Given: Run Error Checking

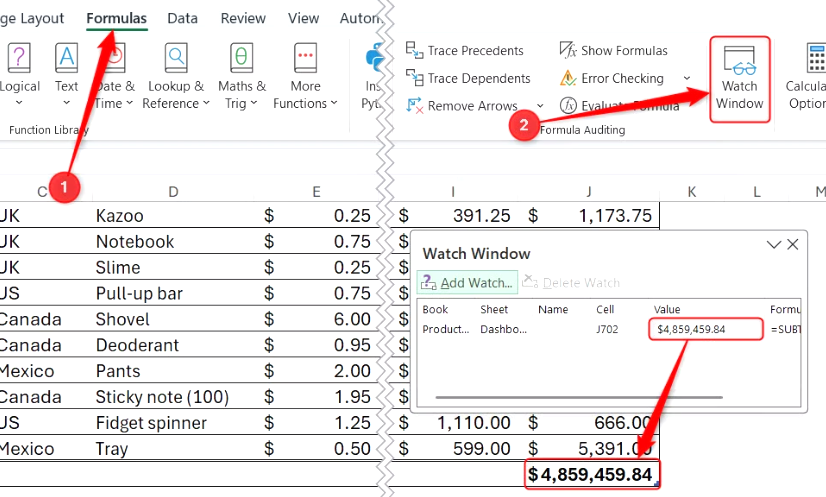Looking at the screenshot, I should point(612,79).
